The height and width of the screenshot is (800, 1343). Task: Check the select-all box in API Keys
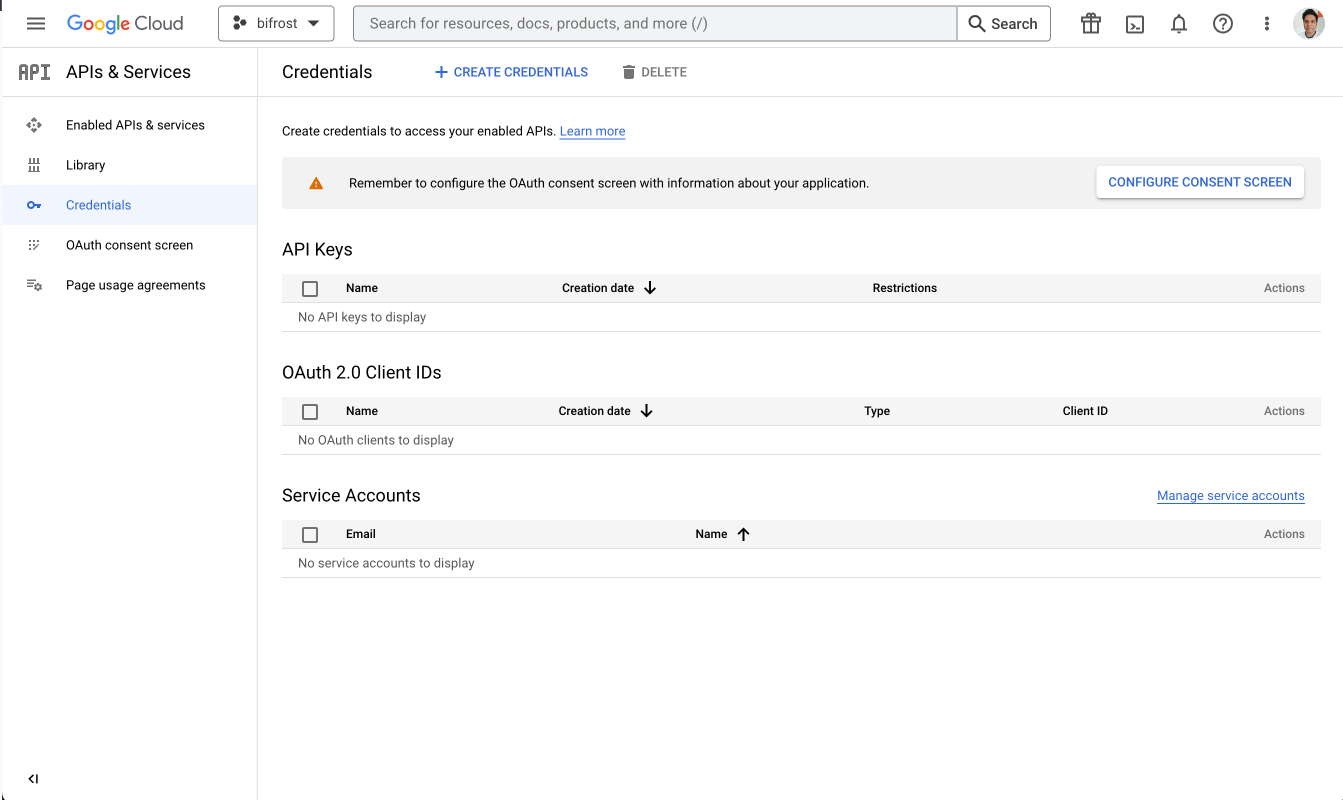310,288
